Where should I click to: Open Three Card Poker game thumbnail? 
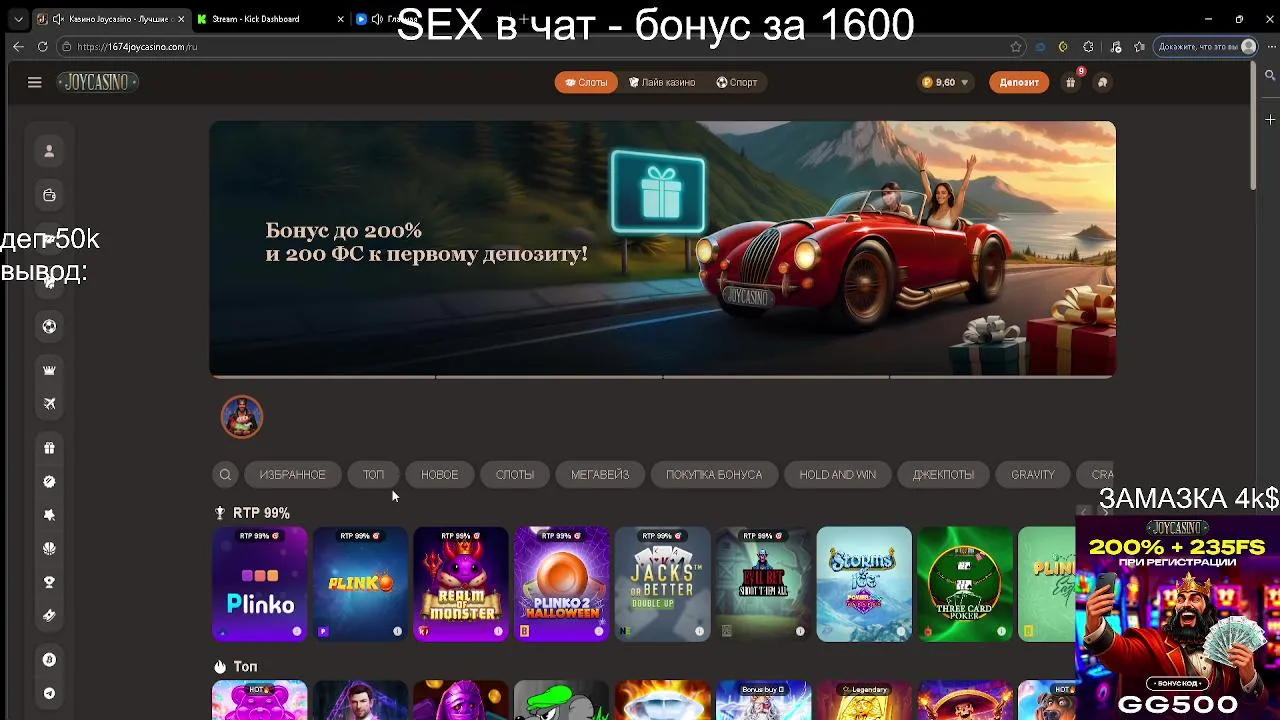pos(965,584)
